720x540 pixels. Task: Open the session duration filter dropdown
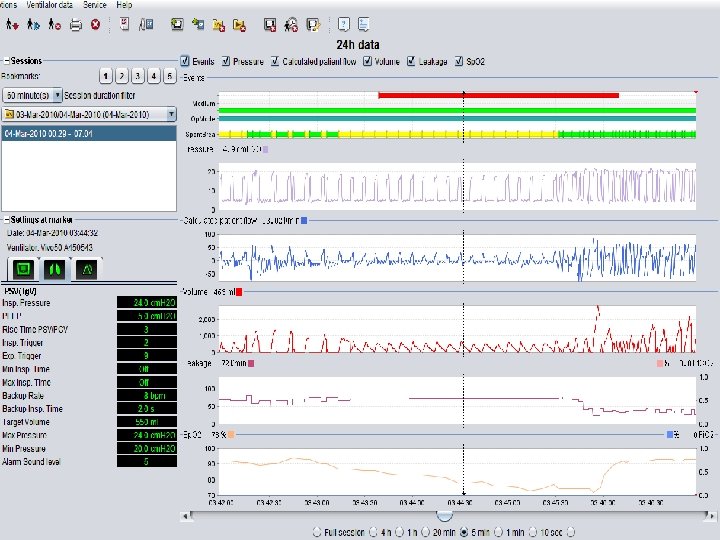pos(58,94)
